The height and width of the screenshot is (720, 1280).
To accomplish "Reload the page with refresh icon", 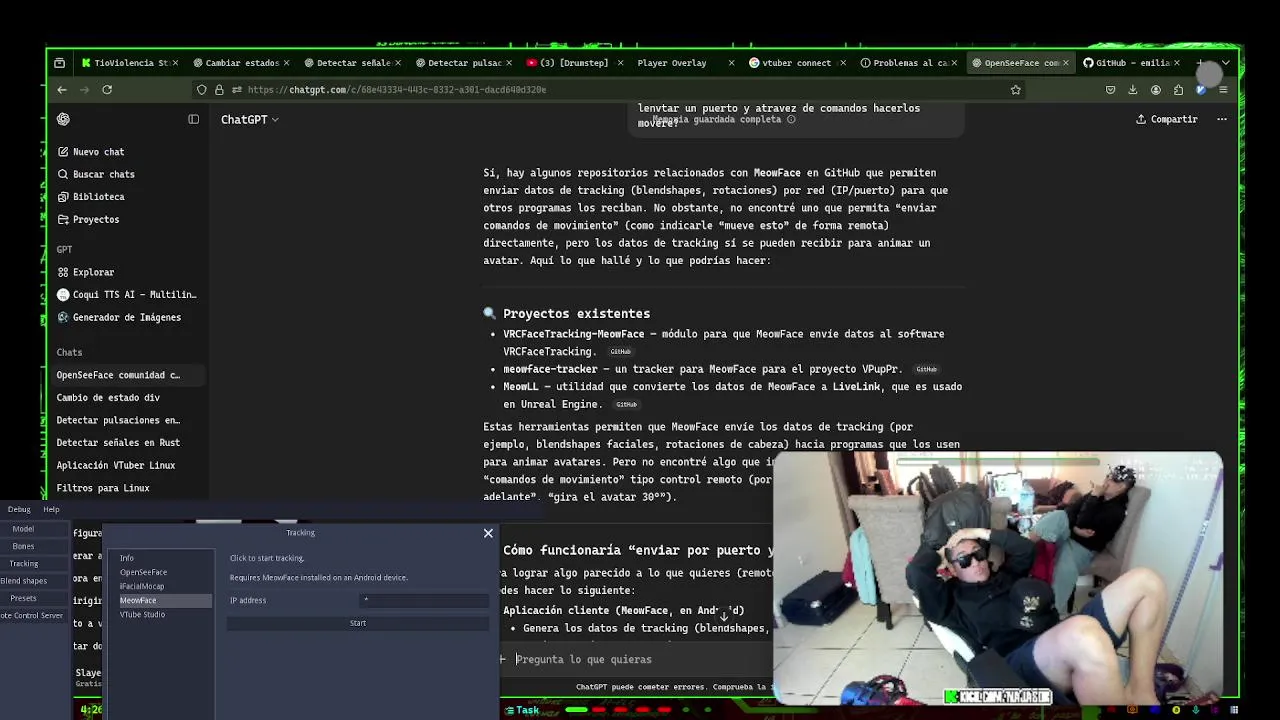I will click(x=107, y=90).
